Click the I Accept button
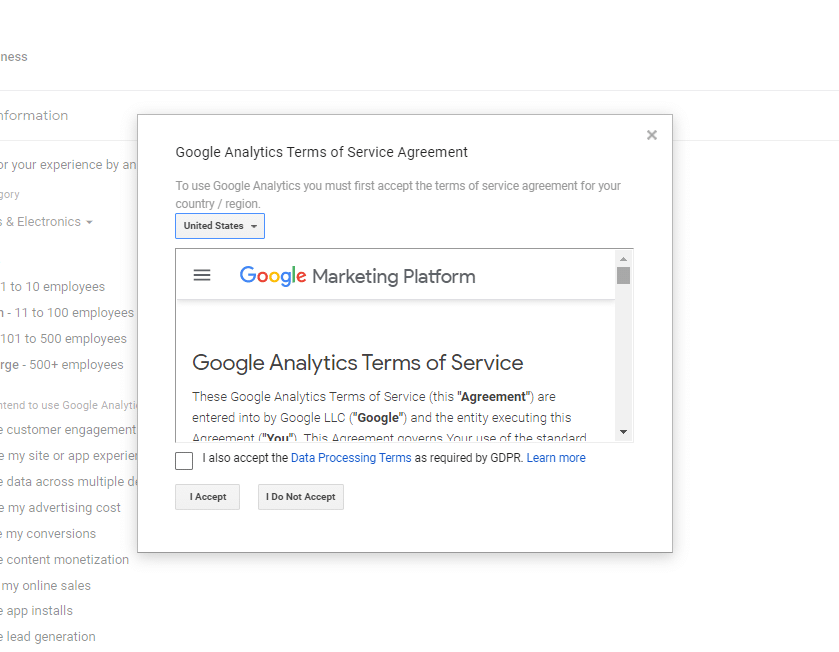 coord(208,497)
